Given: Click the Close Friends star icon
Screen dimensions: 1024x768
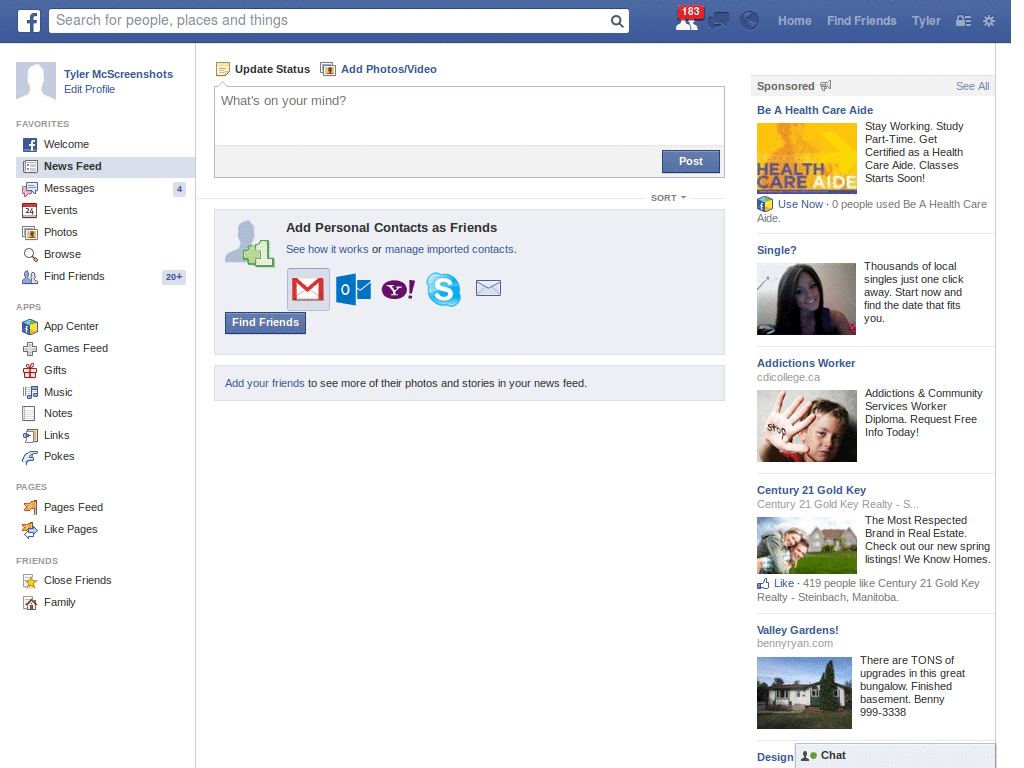Looking at the screenshot, I should pyautogui.click(x=30, y=581).
